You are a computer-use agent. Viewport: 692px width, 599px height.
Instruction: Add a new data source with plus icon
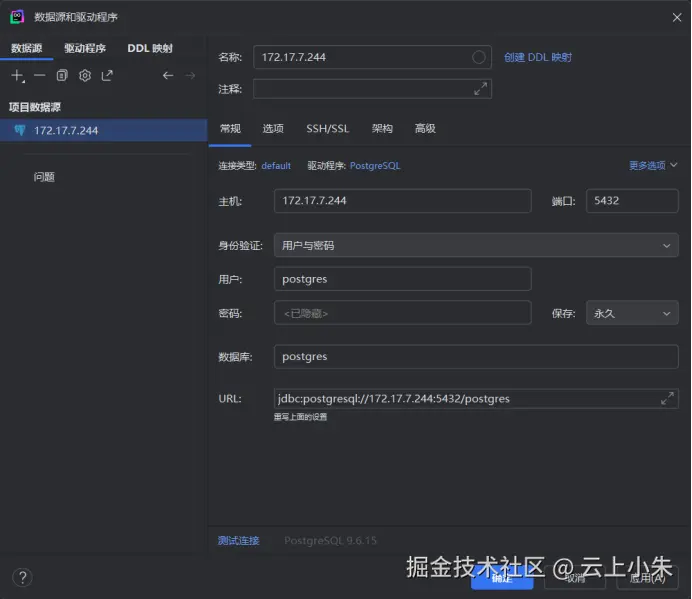[x=18, y=76]
